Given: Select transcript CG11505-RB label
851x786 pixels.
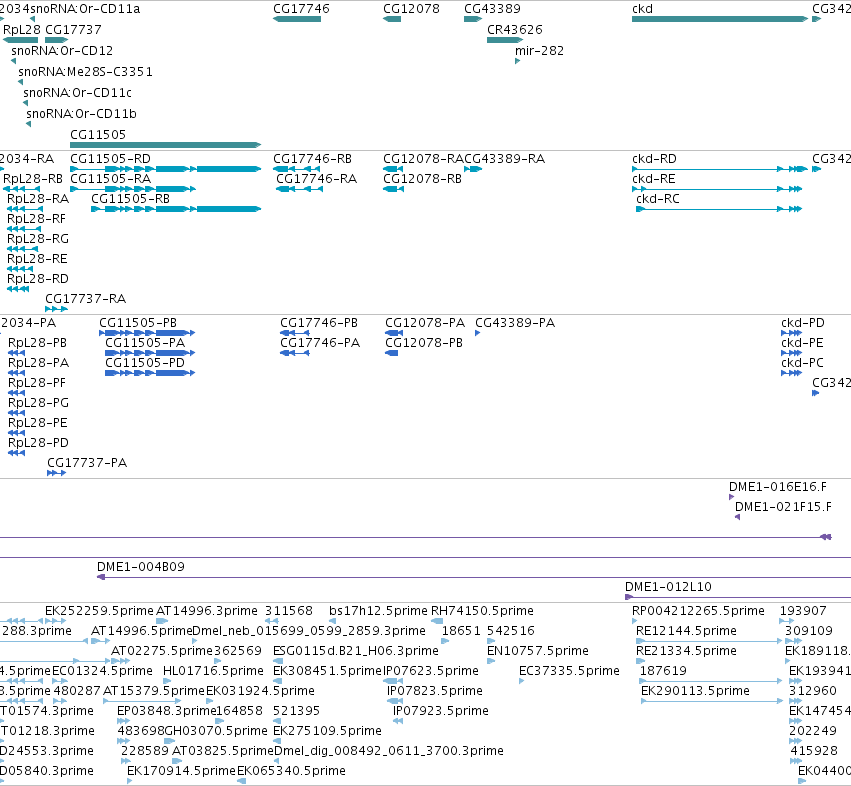Looking at the screenshot, I should coord(130,199).
